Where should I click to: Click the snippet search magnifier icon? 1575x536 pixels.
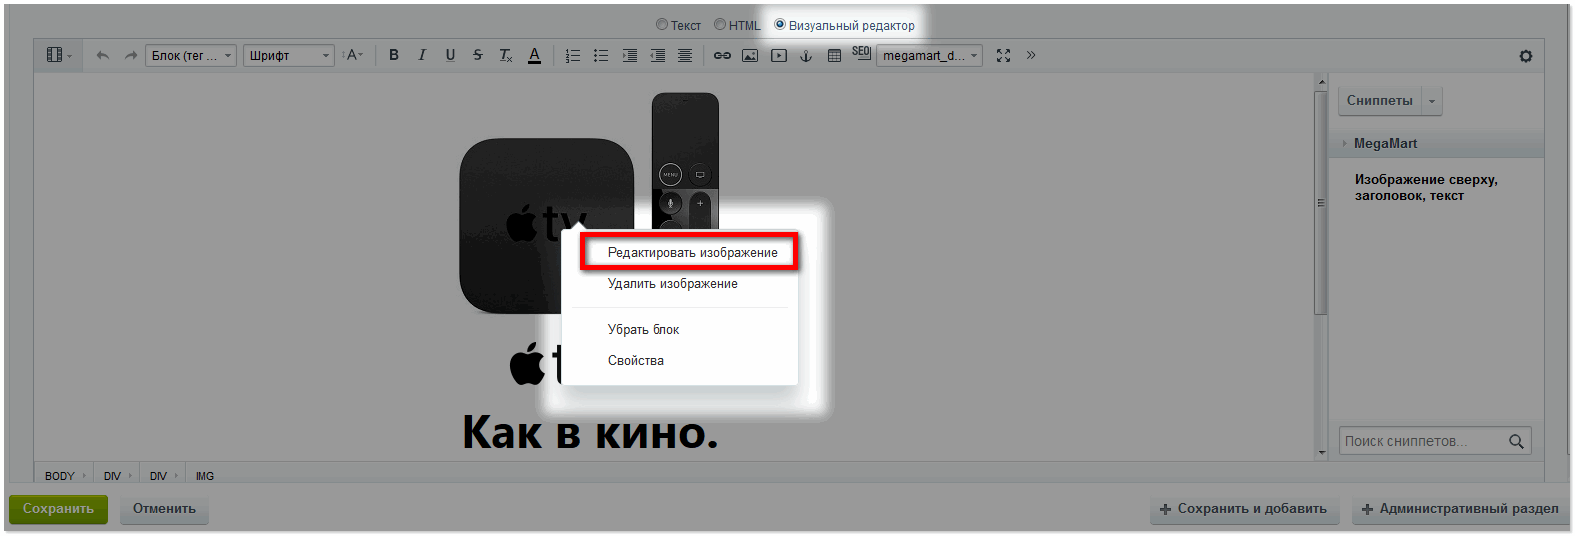coord(1516,441)
